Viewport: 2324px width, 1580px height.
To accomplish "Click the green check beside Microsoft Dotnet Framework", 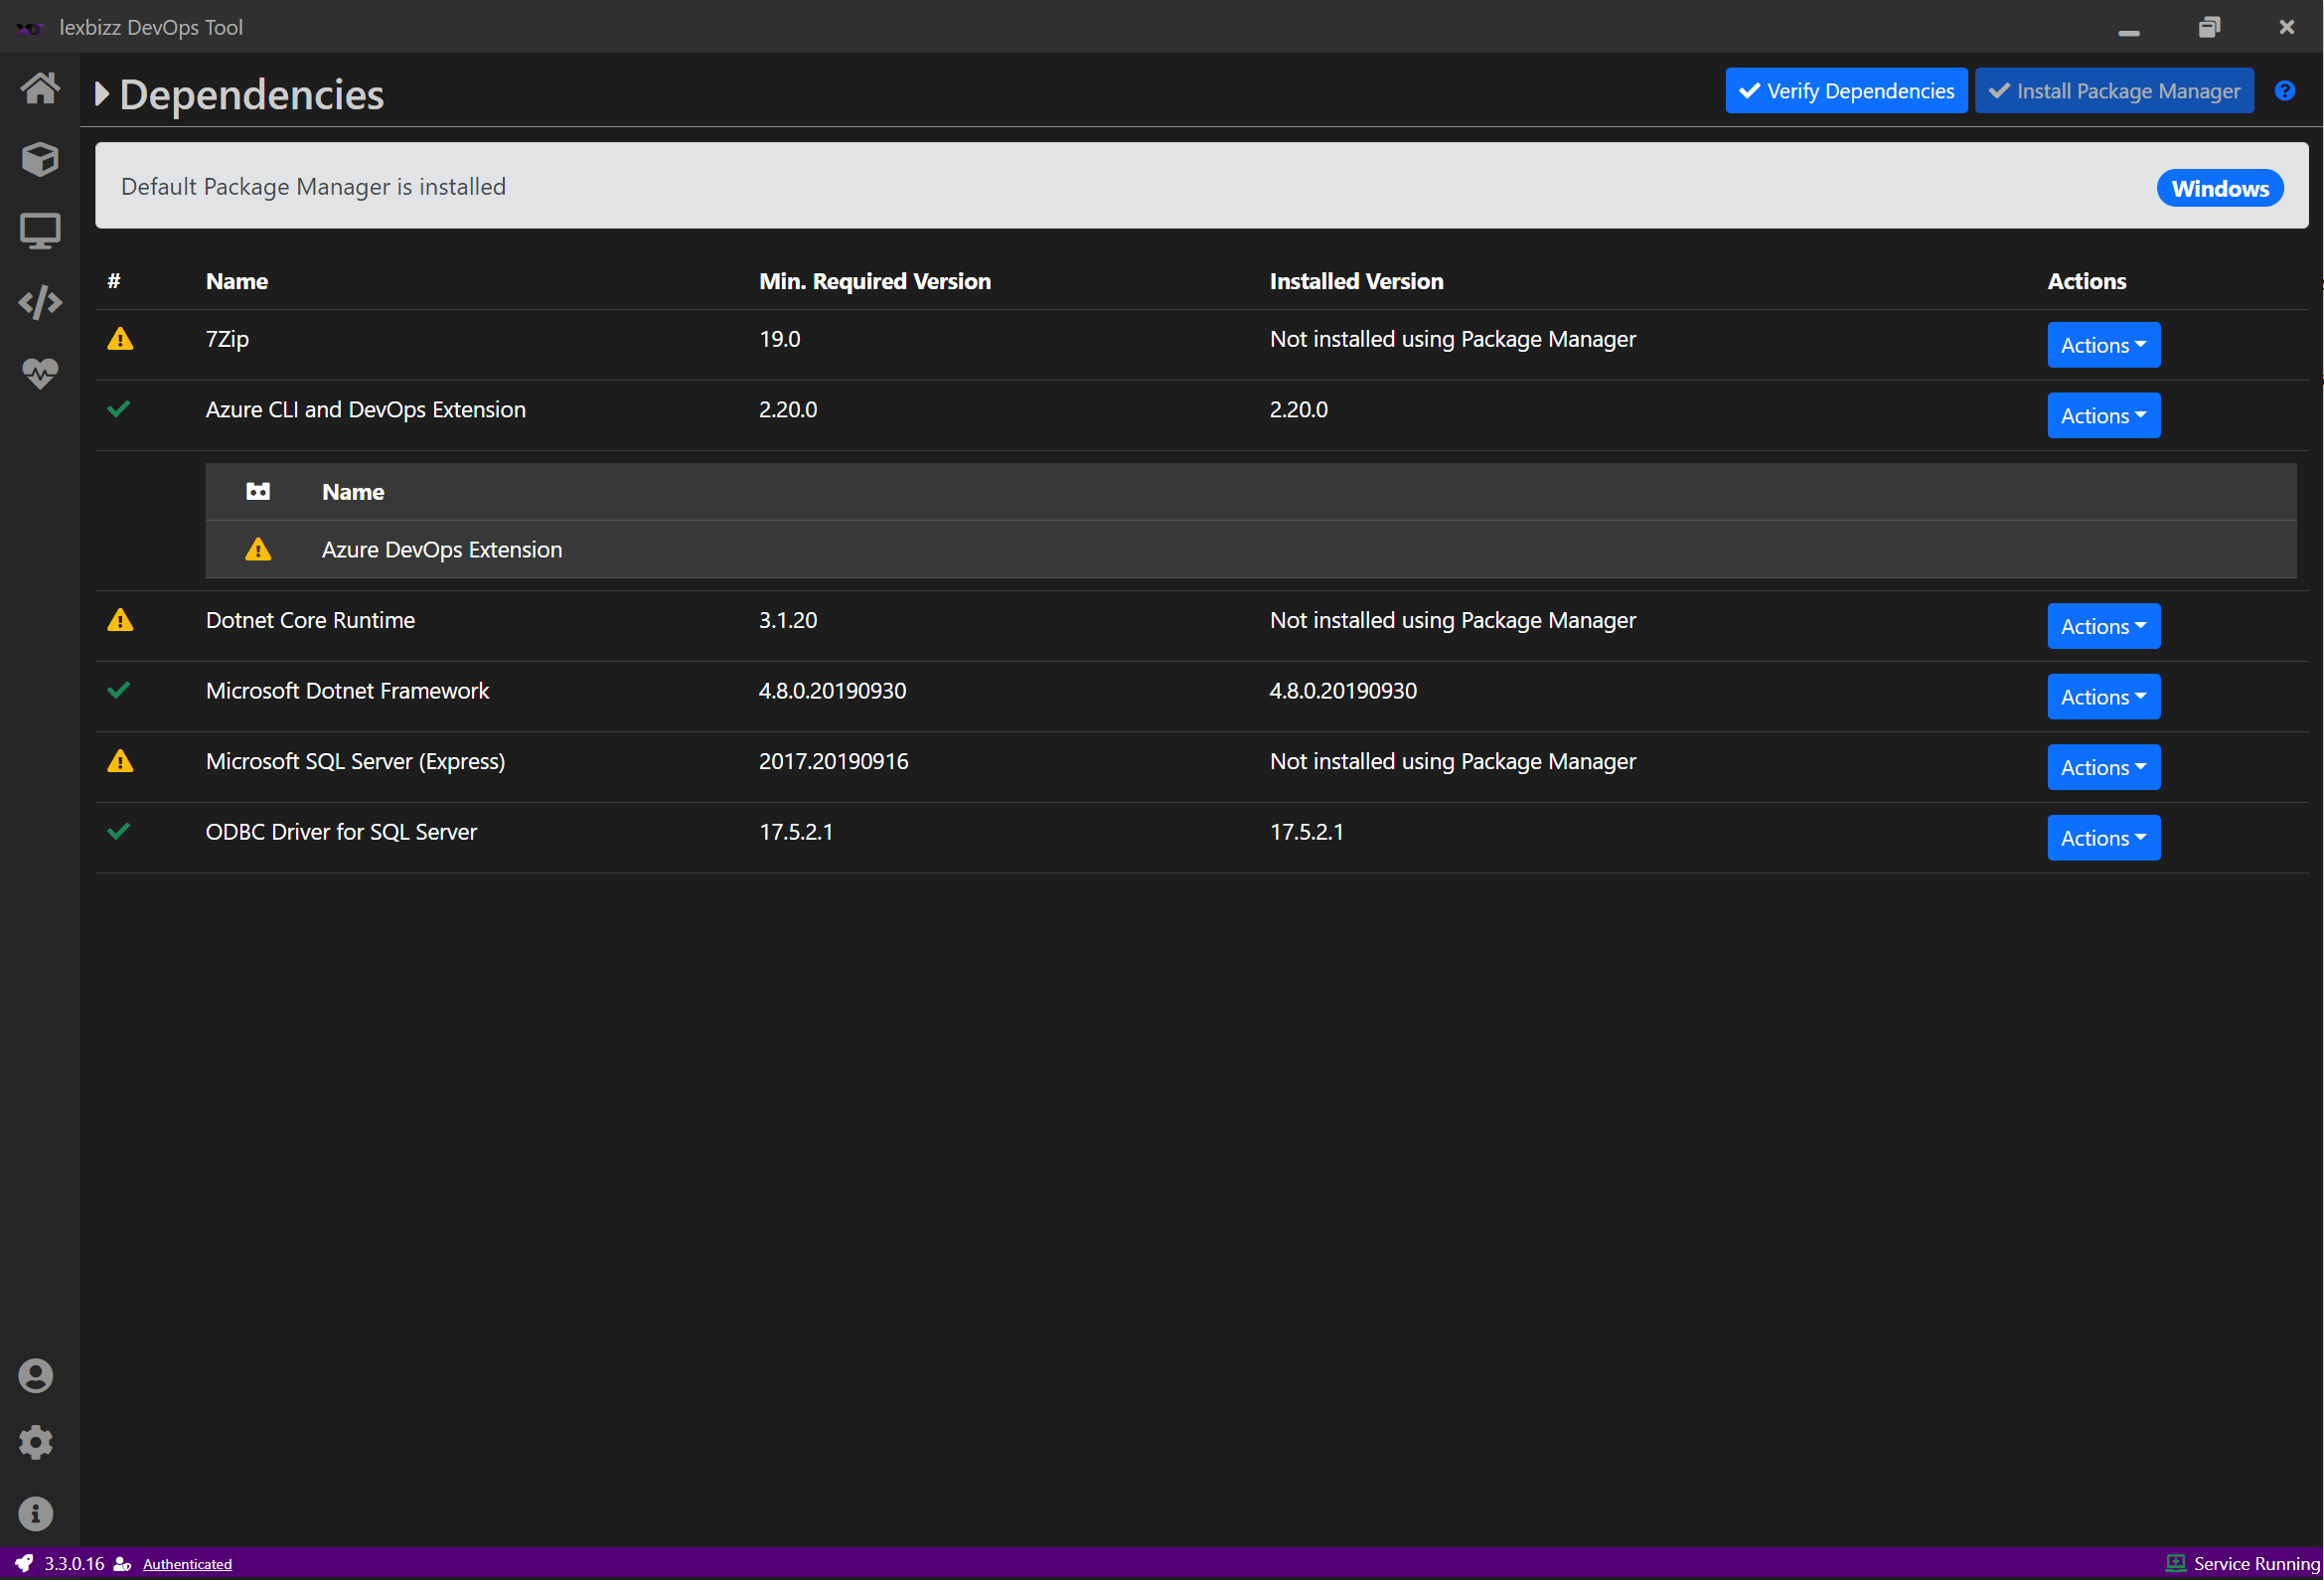I will [119, 690].
